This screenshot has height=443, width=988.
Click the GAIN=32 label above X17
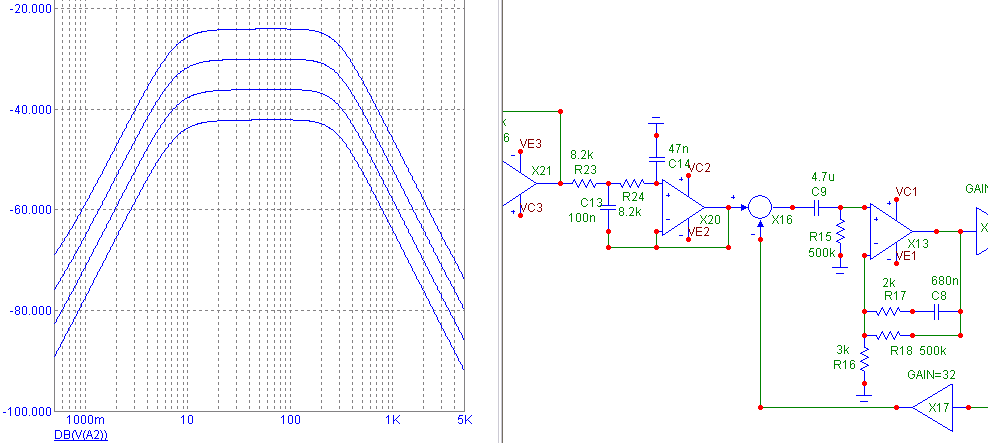[x=931, y=374]
